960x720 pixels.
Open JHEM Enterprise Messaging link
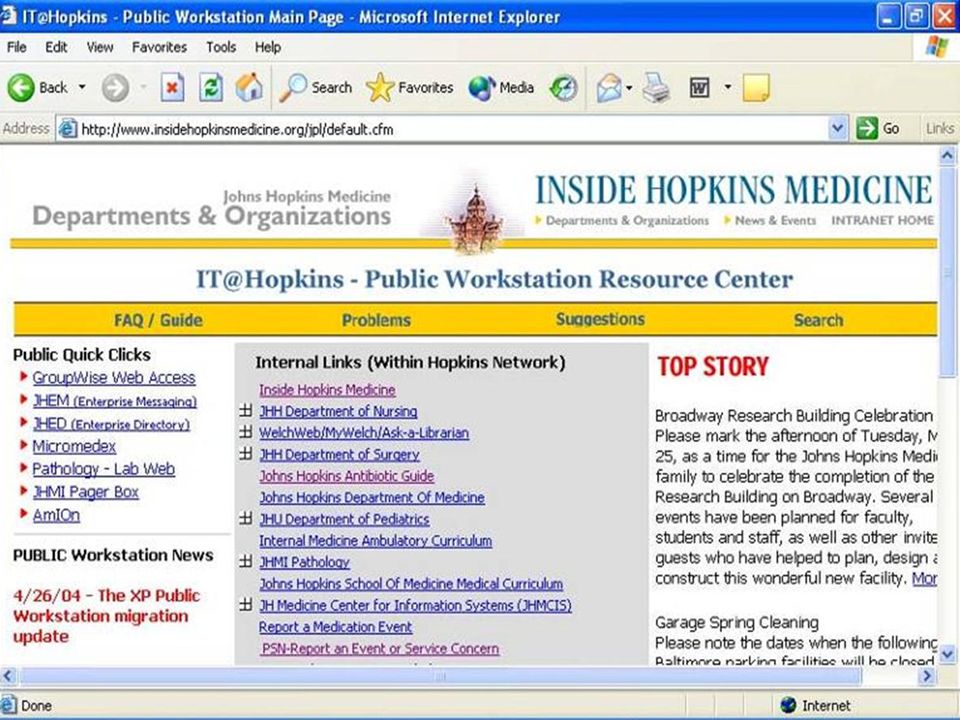[x=114, y=401]
